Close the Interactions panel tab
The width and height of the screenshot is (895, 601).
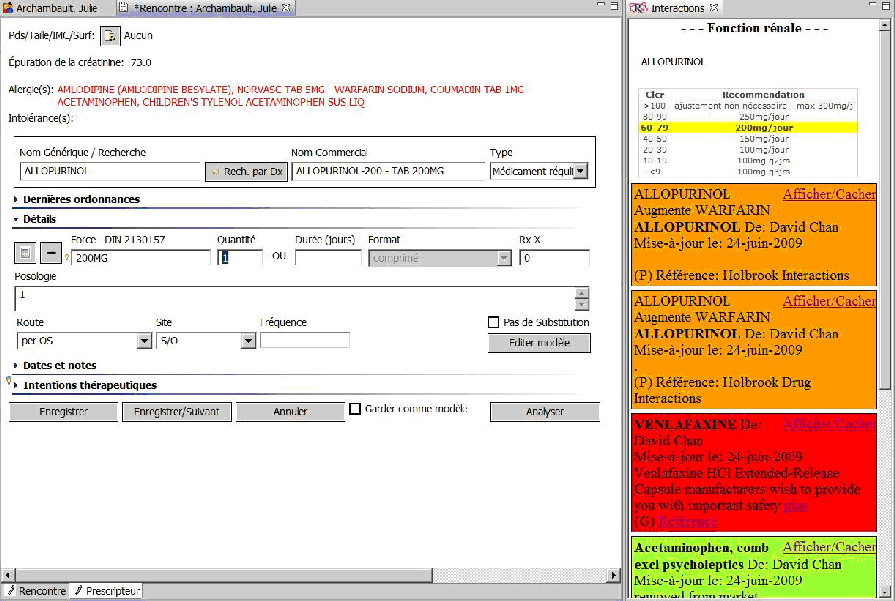[x=715, y=8]
